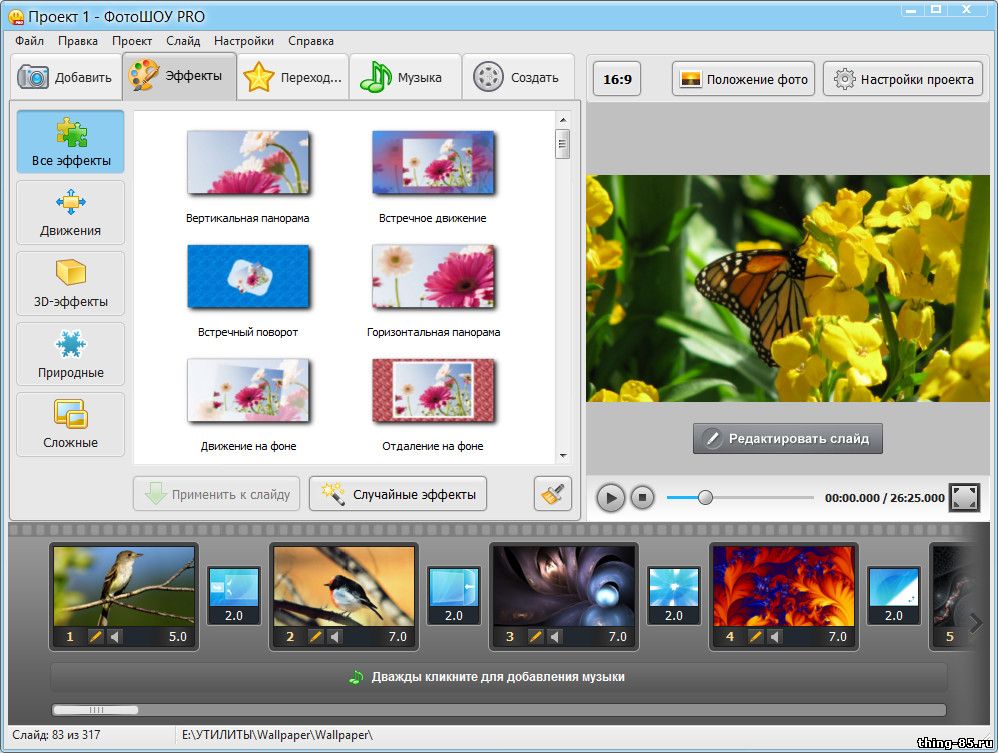Choose the Движение на фоне effect

(x=248, y=405)
